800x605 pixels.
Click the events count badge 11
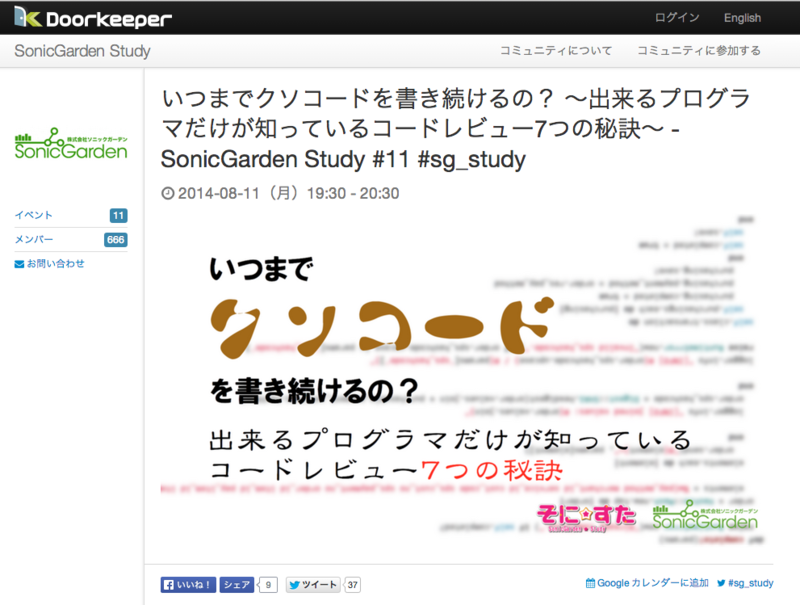[x=118, y=215]
